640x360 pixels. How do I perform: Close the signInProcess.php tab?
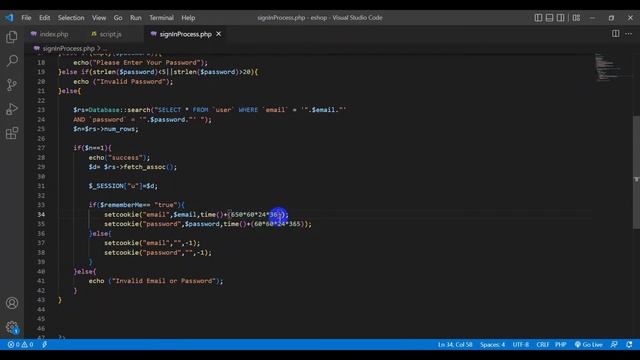pyautogui.click(x=219, y=34)
